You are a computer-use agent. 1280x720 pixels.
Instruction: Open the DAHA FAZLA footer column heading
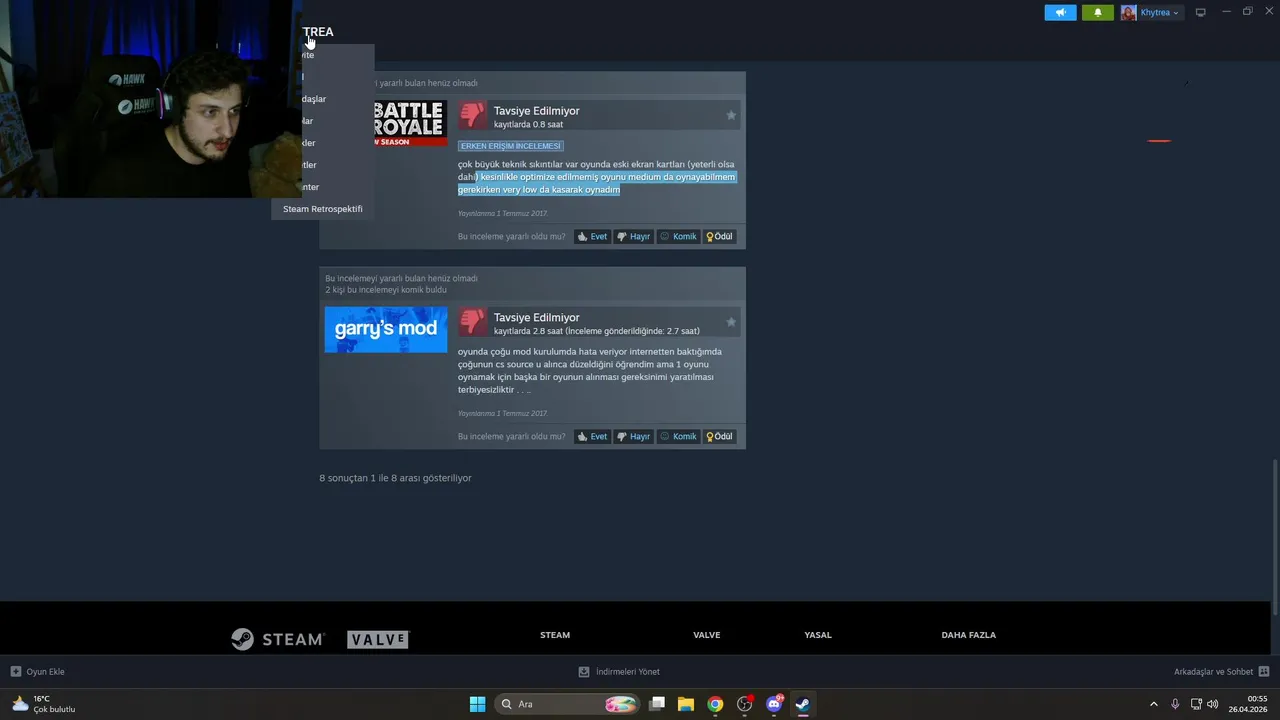[x=968, y=635]
